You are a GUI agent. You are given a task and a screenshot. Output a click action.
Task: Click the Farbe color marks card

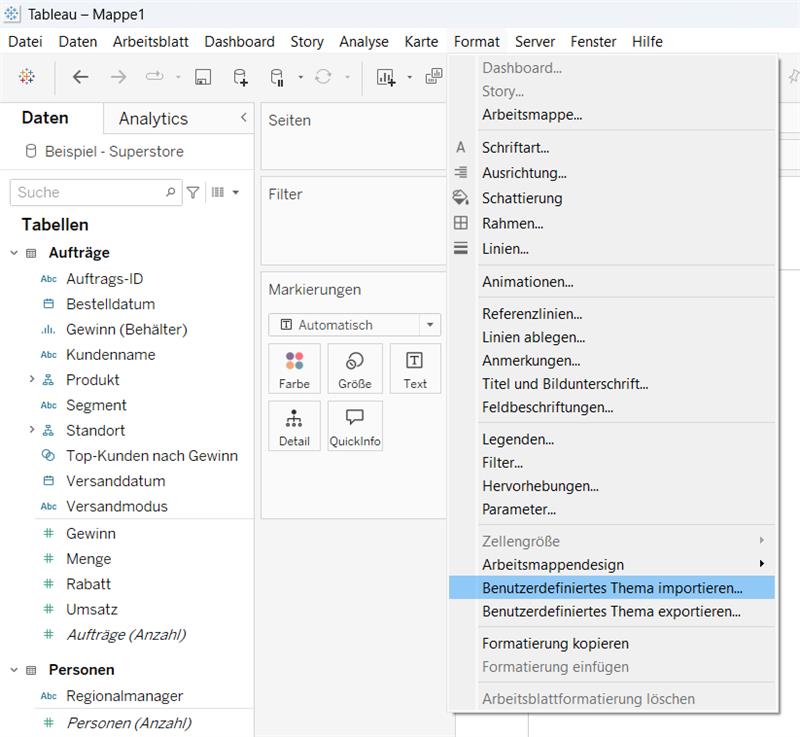point(294,368)
